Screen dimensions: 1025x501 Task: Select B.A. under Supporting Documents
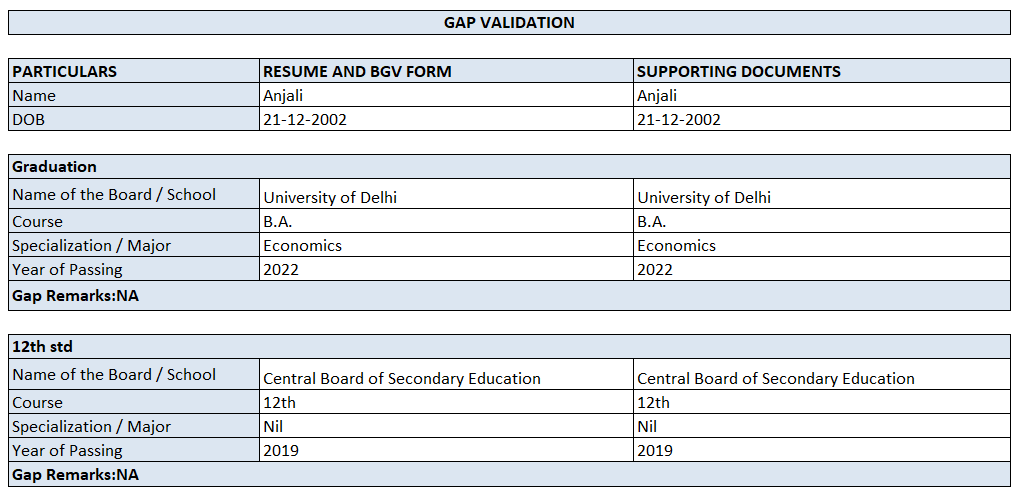(x=652, y=222)
